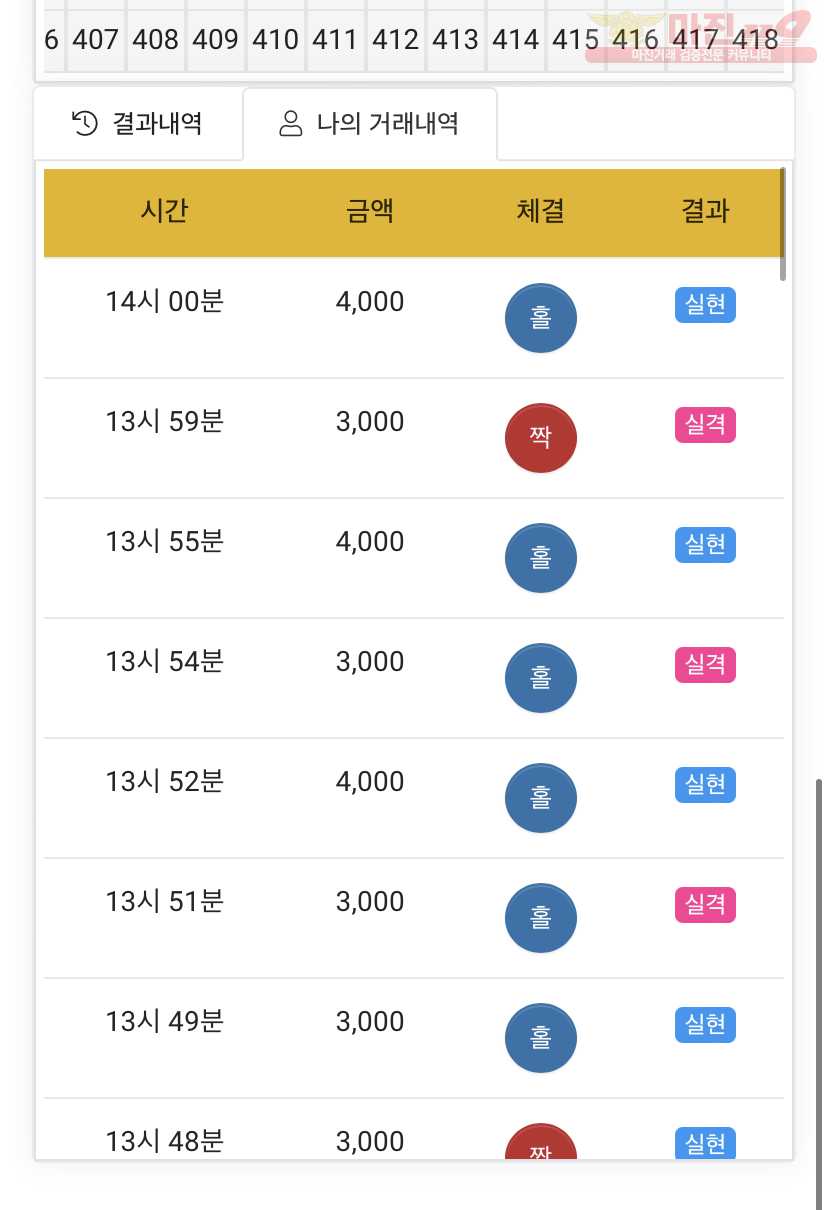Click the 홀 circle in 13시 54분 row
This screenshot has height=1210, width=828.
[x=541, y=678]
